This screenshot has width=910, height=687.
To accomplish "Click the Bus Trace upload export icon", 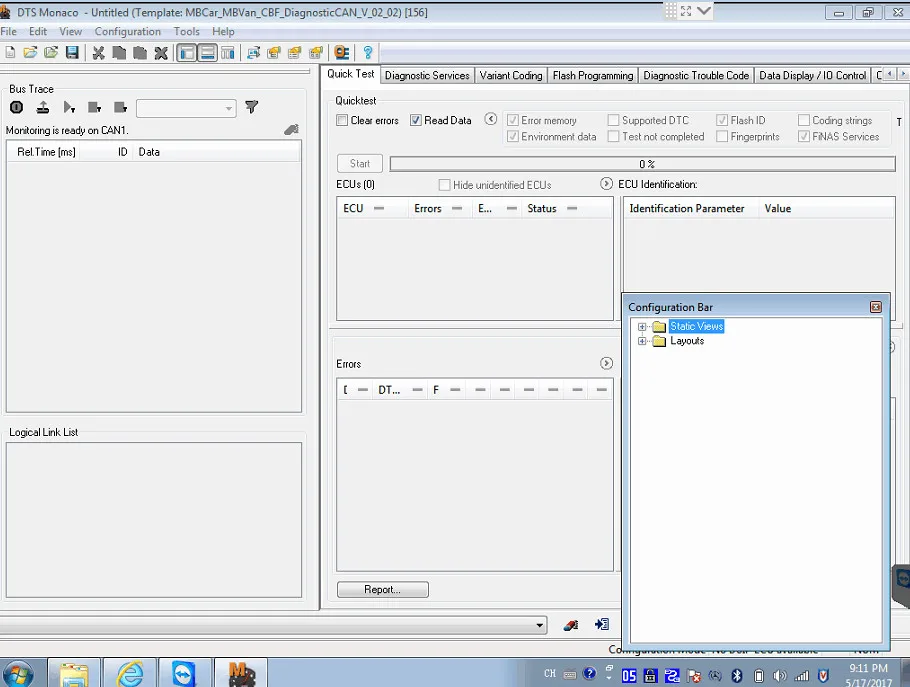I will [42, 107].
